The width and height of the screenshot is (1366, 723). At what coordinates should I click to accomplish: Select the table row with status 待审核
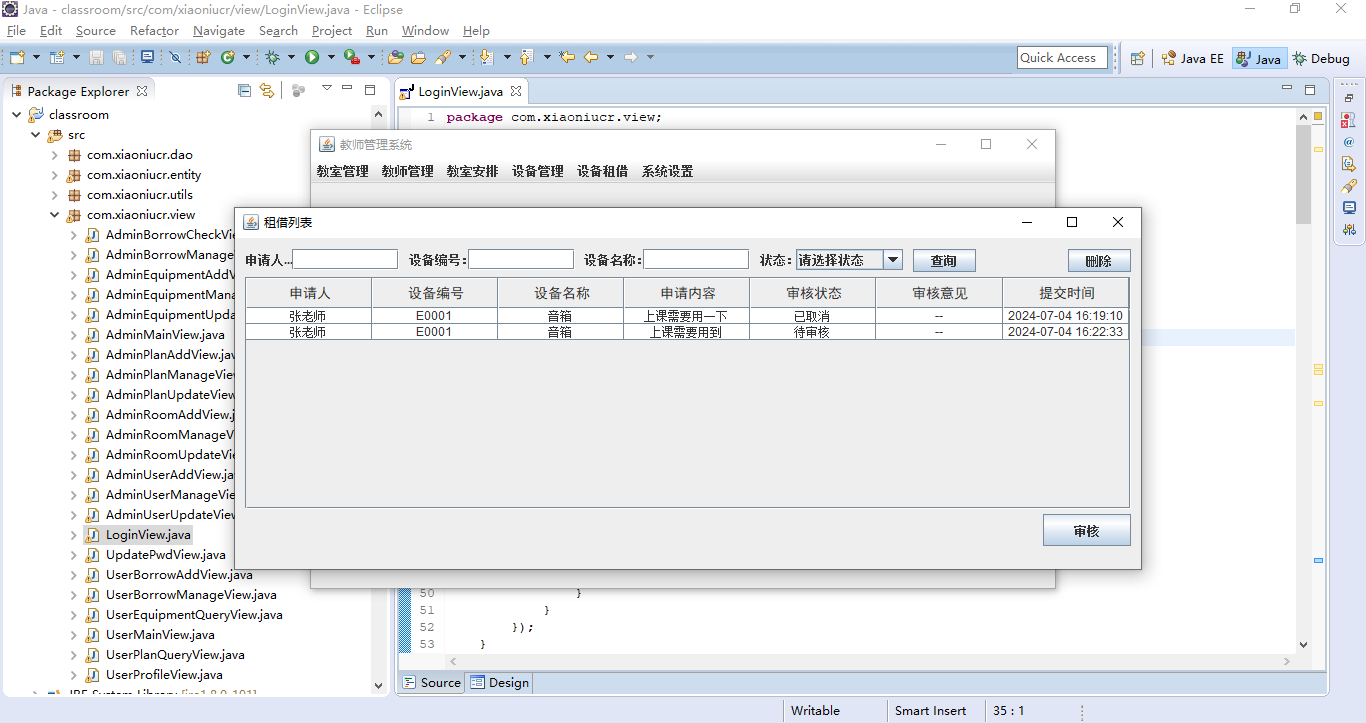[x=687, y=332]
